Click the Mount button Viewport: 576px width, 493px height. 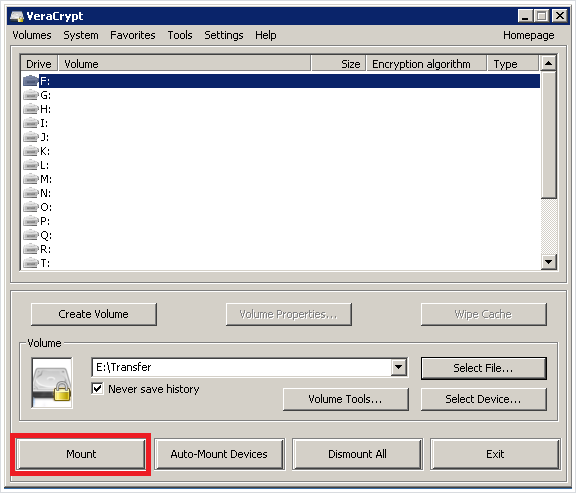[81, 454]
